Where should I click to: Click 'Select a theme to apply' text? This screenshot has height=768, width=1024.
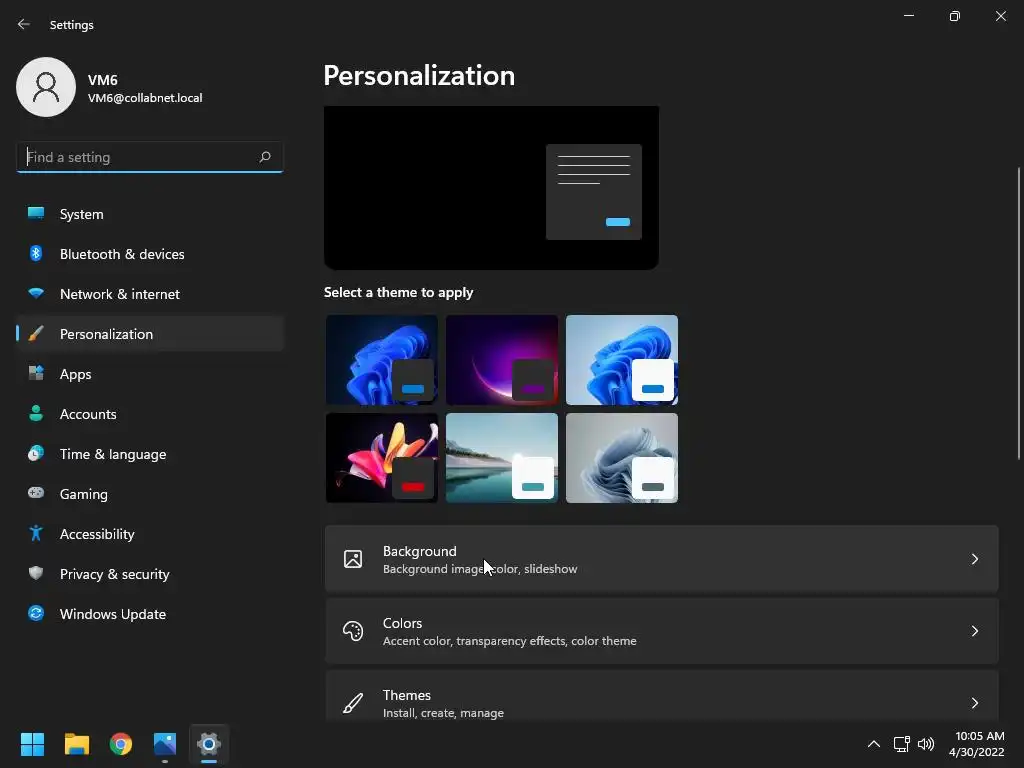point(398,293)
